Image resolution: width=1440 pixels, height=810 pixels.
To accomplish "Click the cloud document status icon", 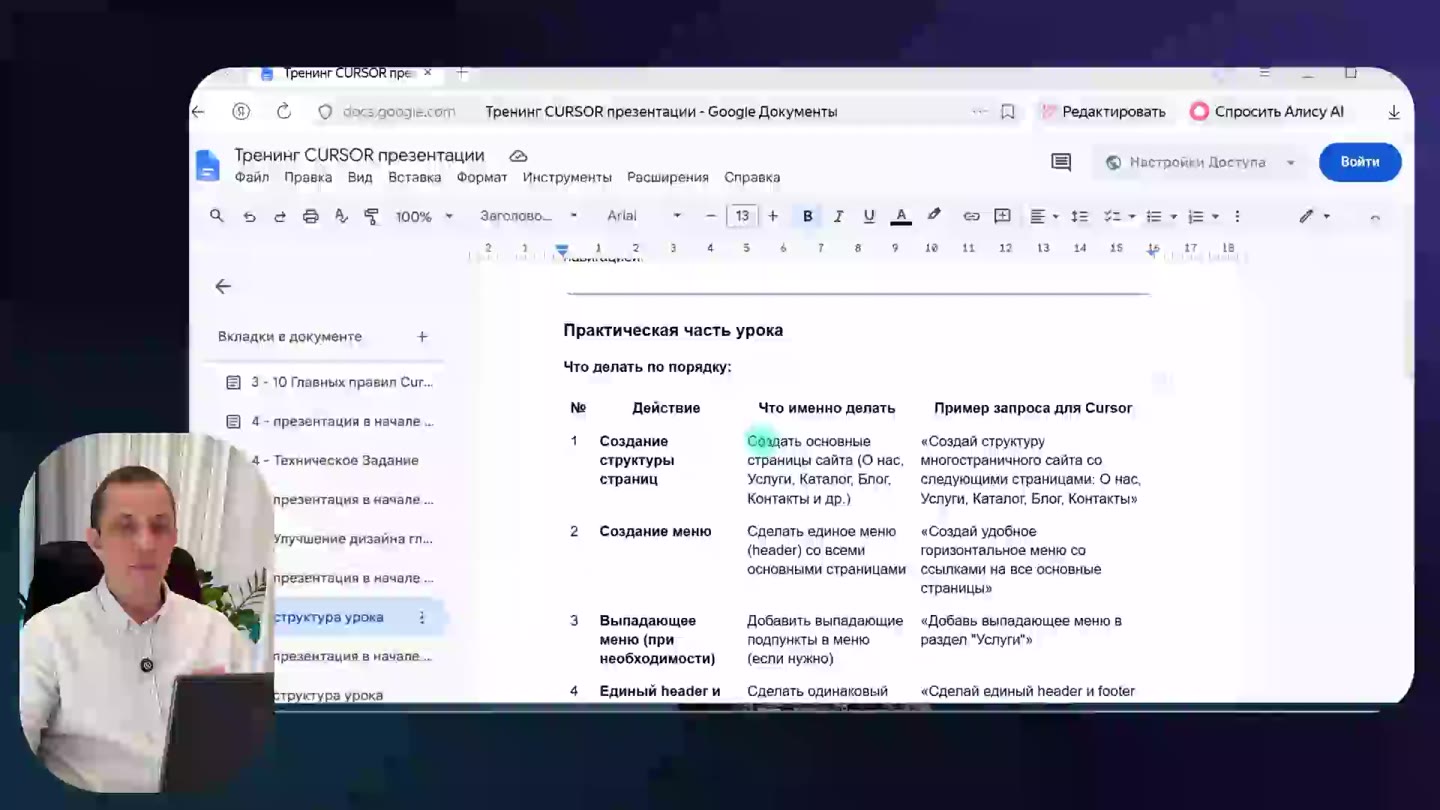I will pyautogui.click(x=518, y=156).
